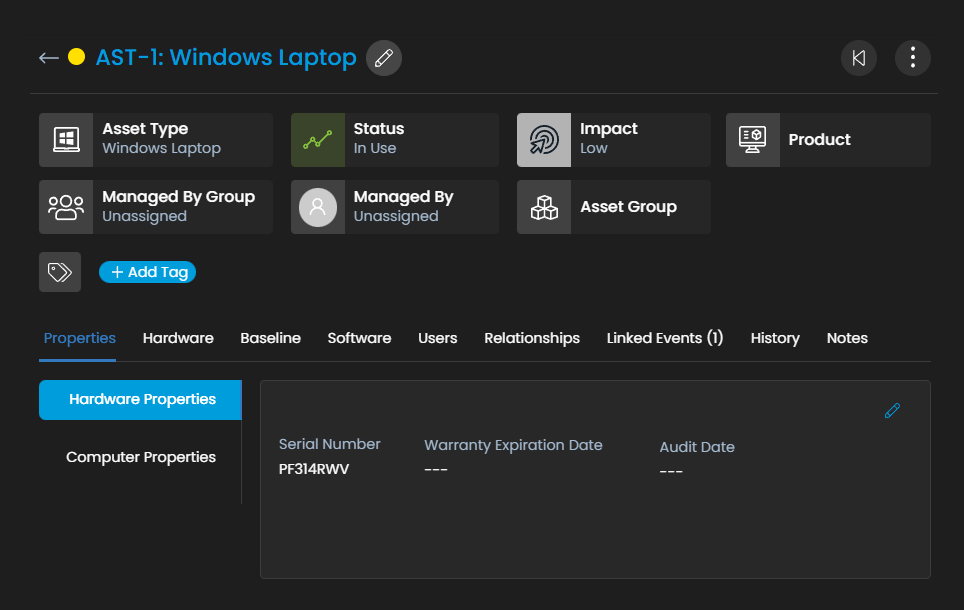Image resolution: width=964 pixels, height=610 pixels.
Task: Click the Managed By avatar icon
Action: 318,206
